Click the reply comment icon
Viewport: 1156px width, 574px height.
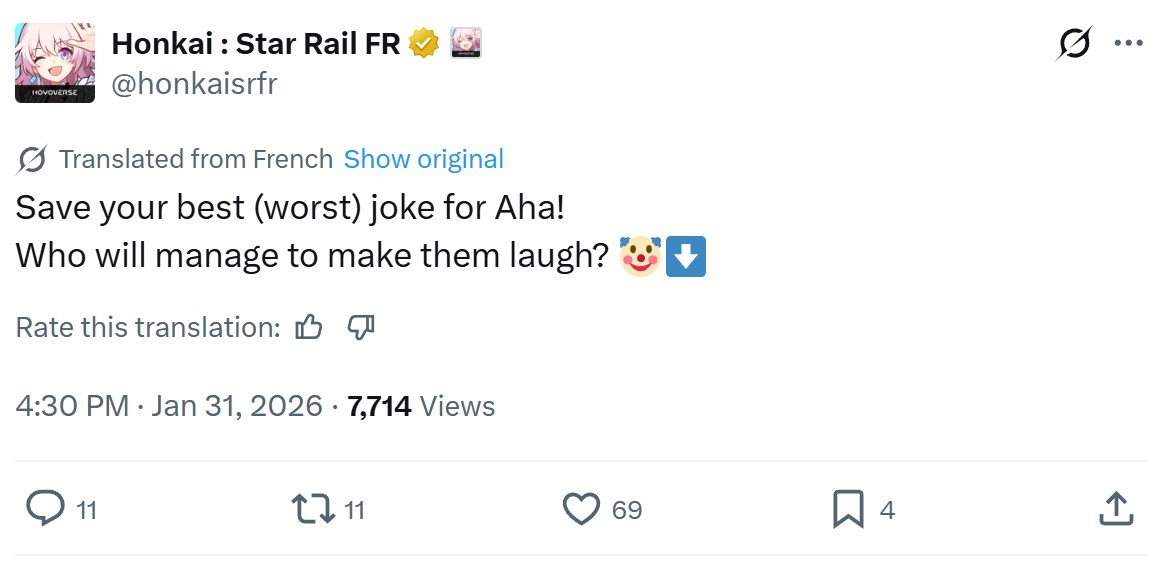(x=45, y=509)
